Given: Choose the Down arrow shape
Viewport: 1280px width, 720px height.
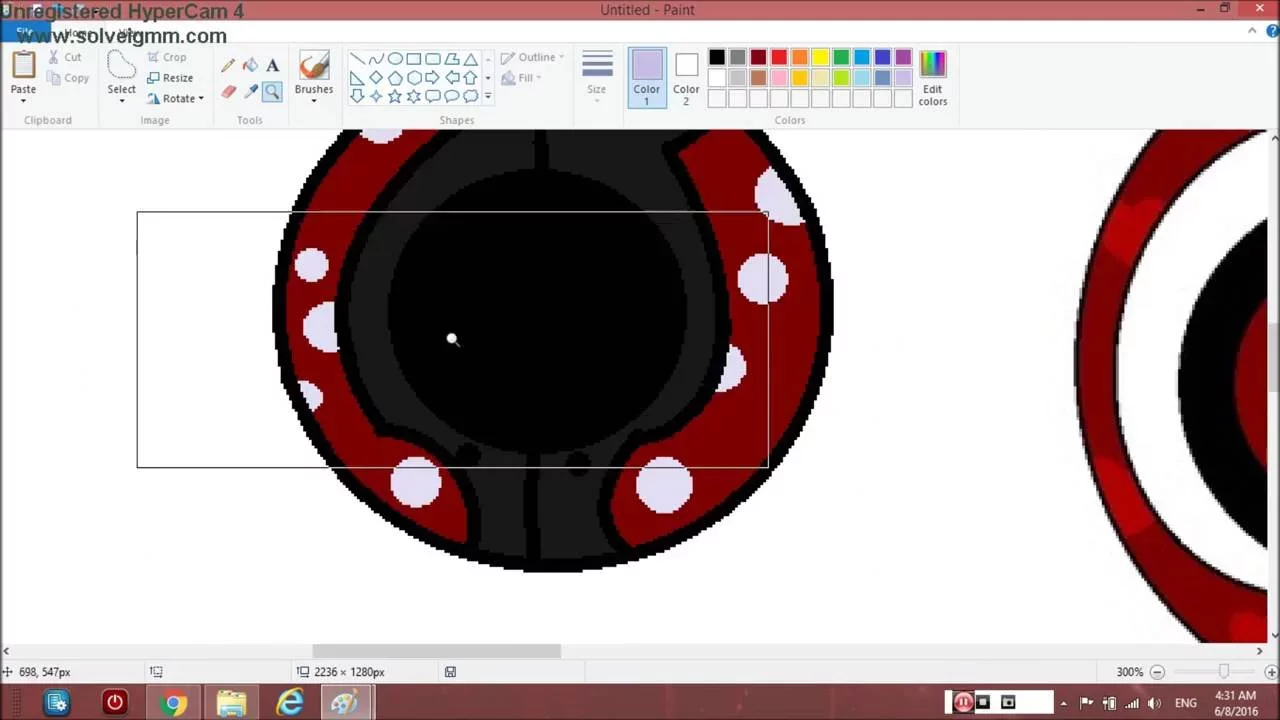Looking at the screenshot, I should click(358, 96).
